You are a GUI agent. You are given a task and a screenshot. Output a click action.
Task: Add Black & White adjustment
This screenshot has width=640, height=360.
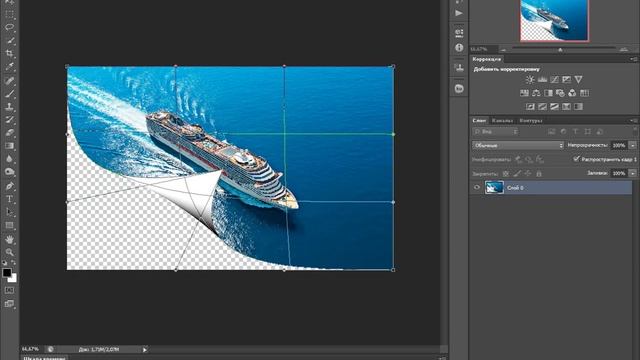pos(548,93)
